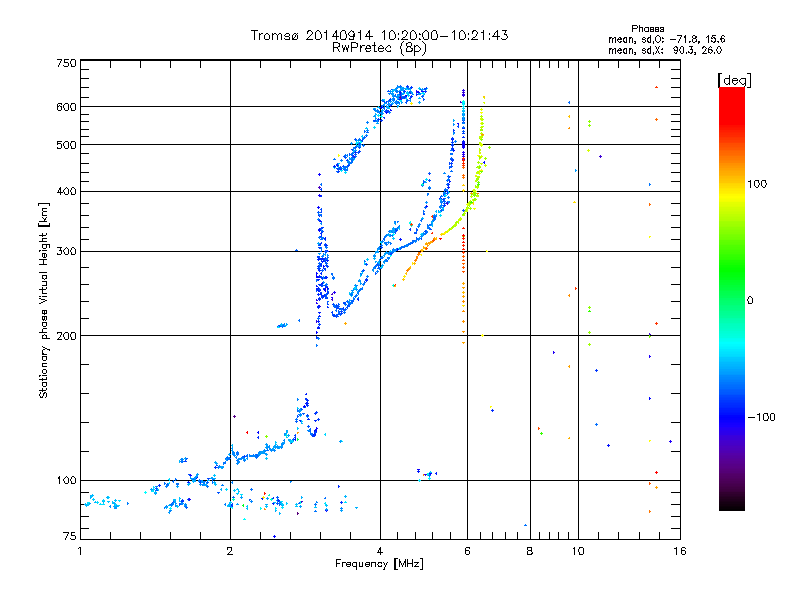Click the x-axis tick label '8'
The width and height of the screenshot is (800, 600).
tap(530, 551)
